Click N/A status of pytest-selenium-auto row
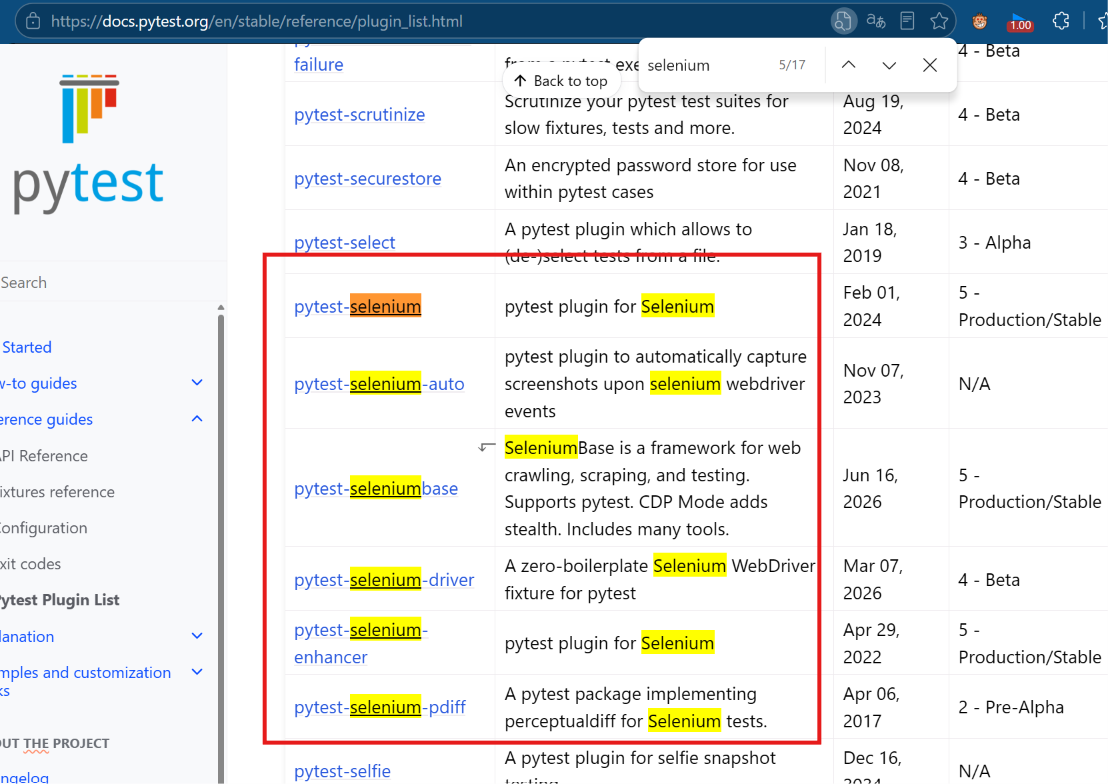Screen dimensions: 1108x784 [974, 384]
